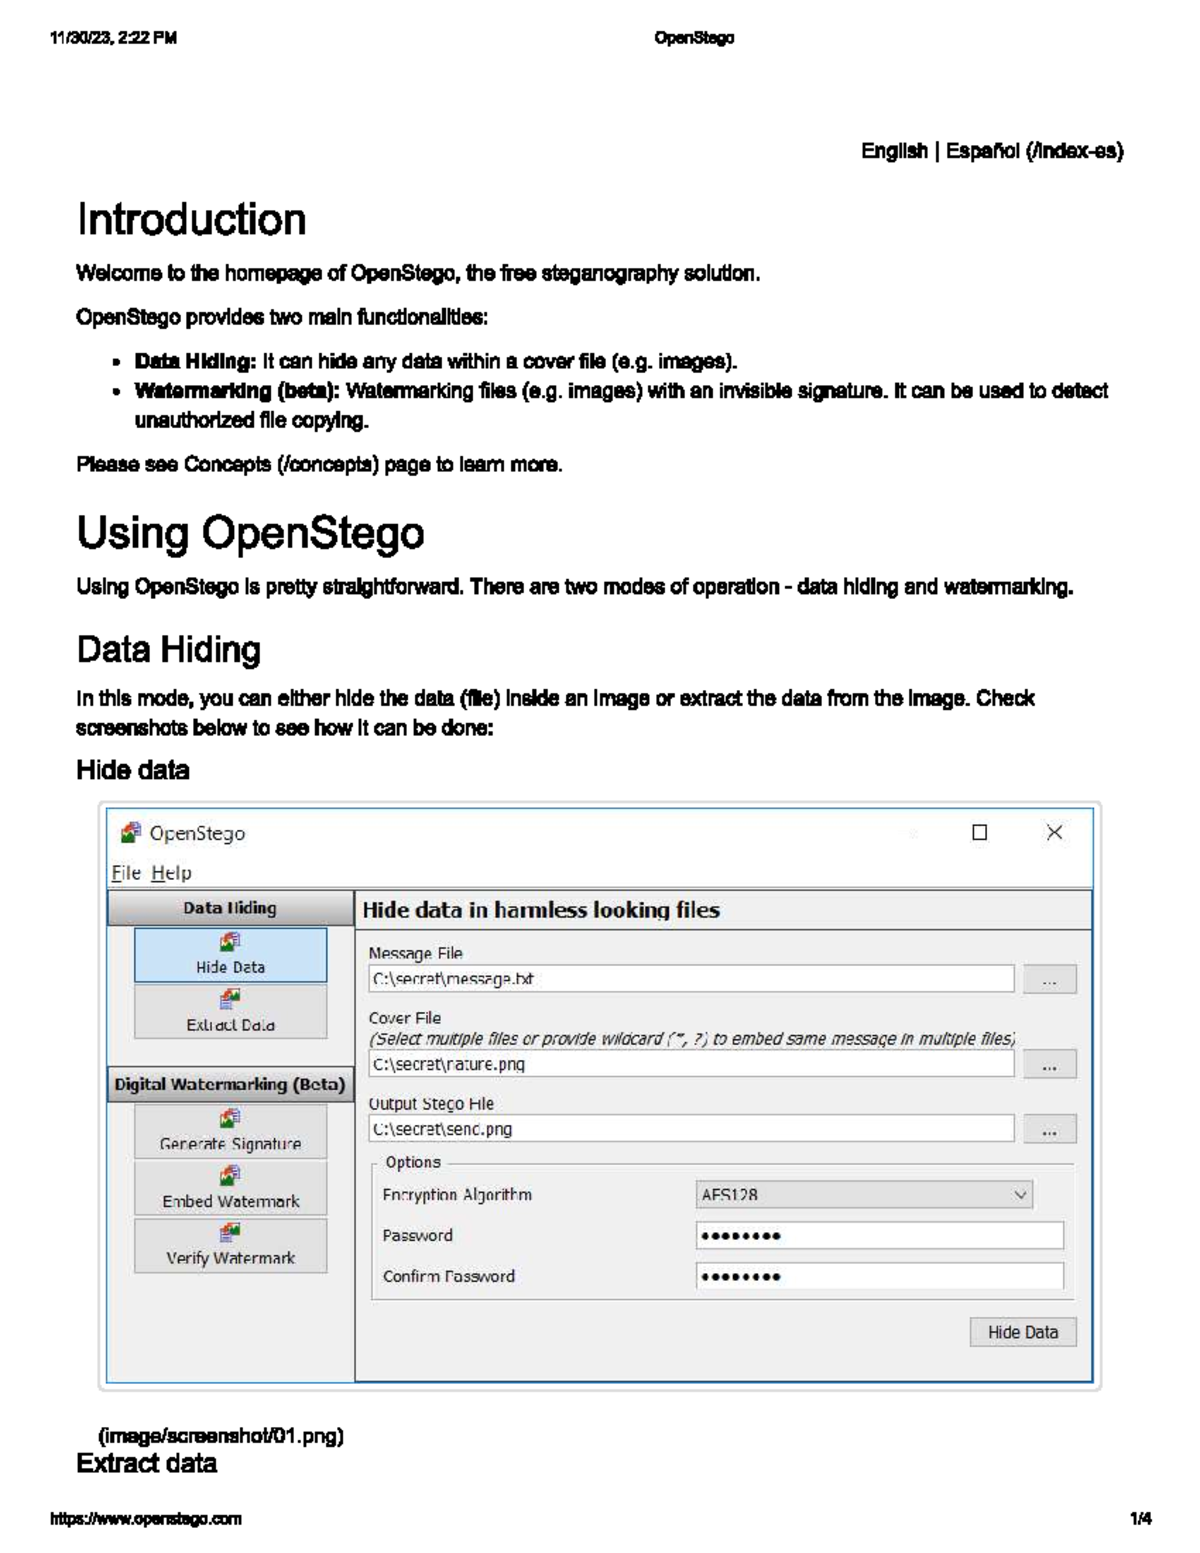Select the Digital Watermarking (Beta) header
The width and height of the screenshot is (1200, 1553).
click(x=230, y=1084)
